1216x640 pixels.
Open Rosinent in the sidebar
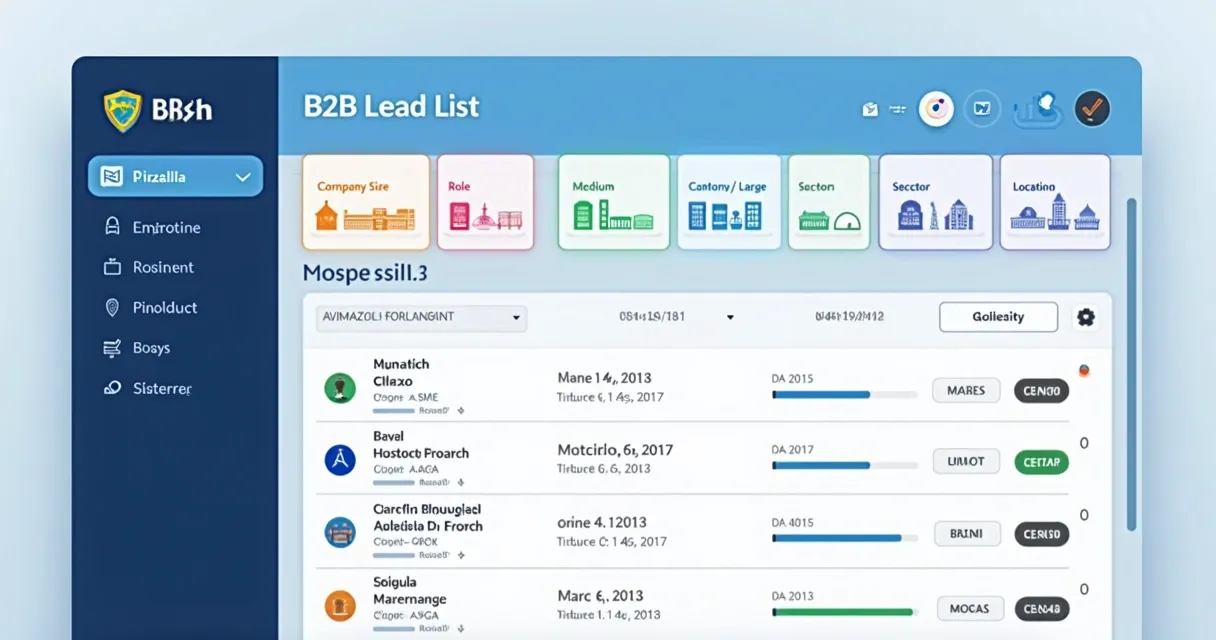pos(163,267)
